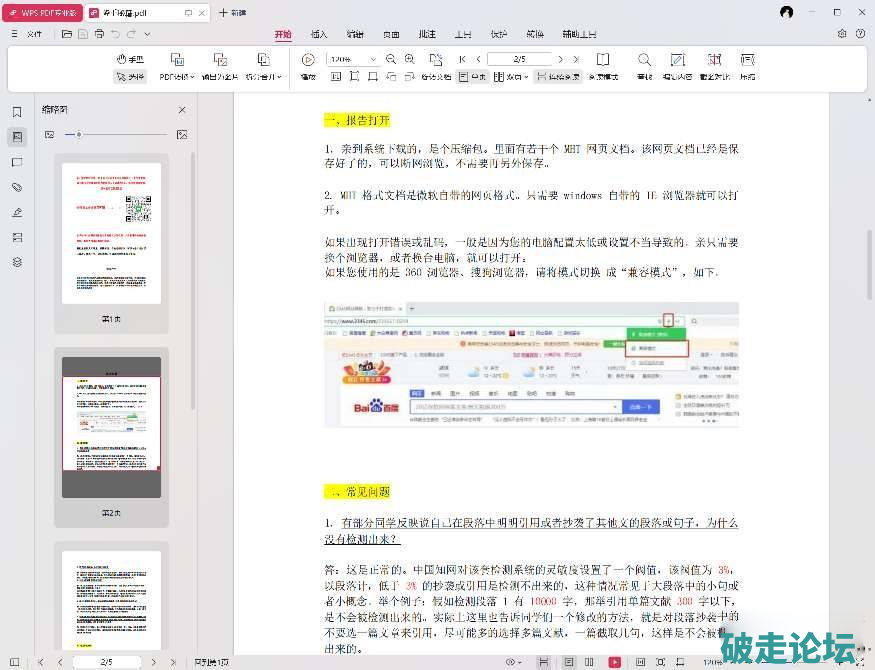
Task: Open the Annotate ribbon tab
Action: pos(427,34)
